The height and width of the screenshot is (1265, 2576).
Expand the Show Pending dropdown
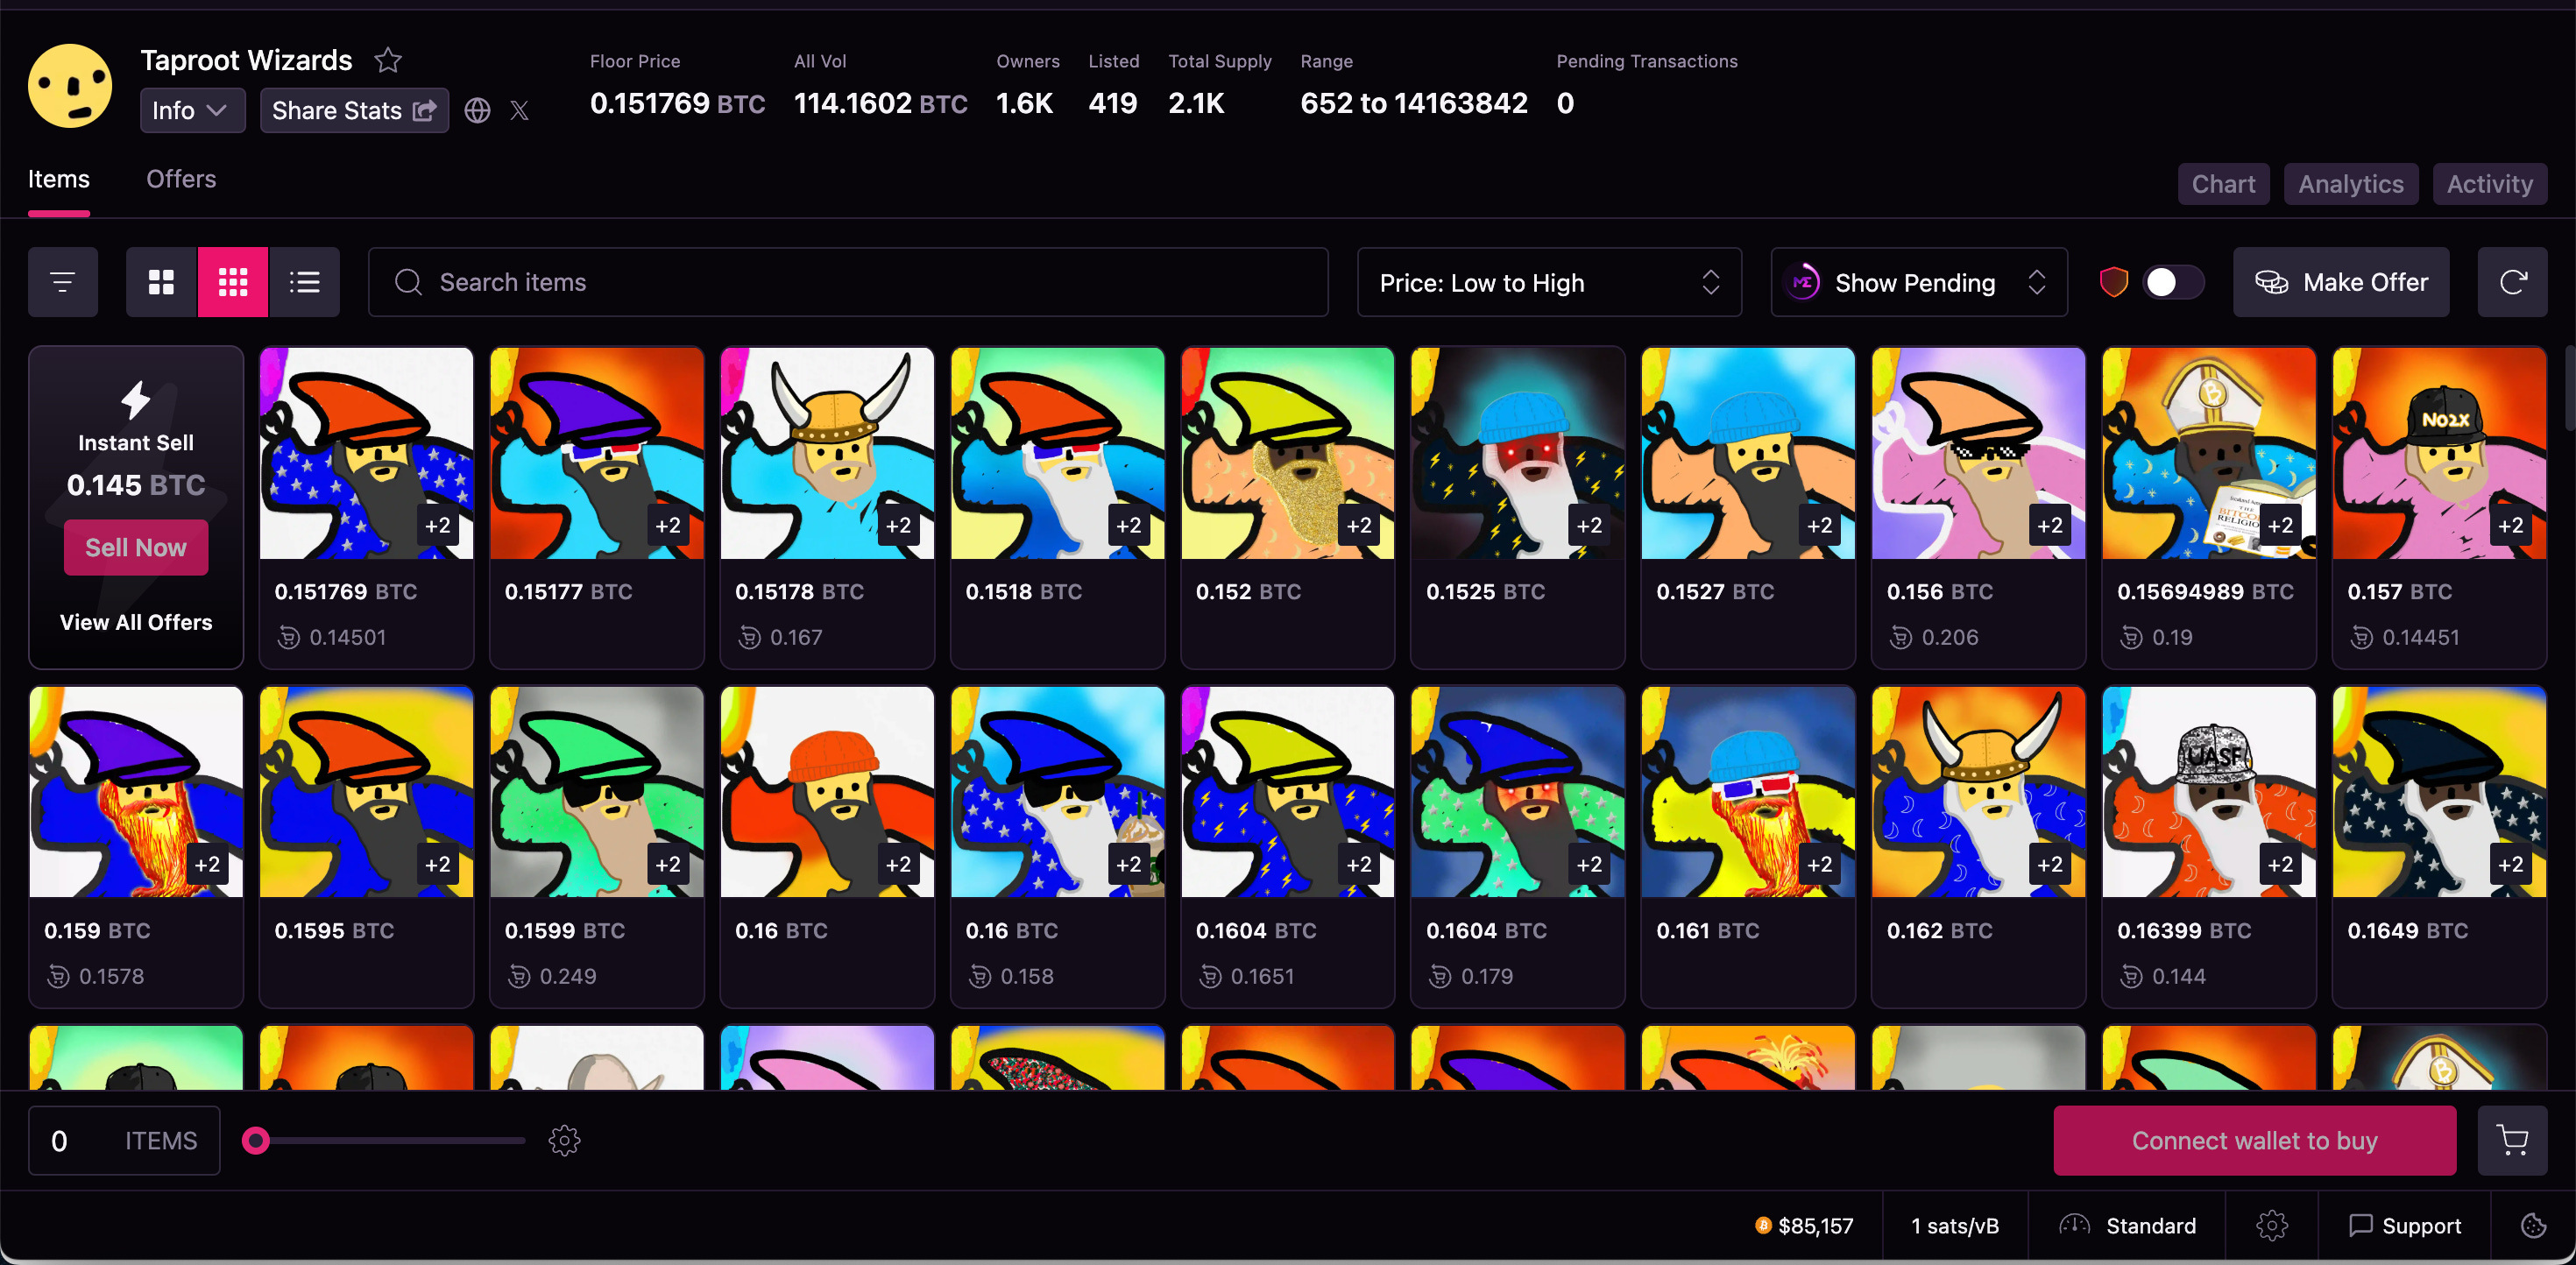1918,283
